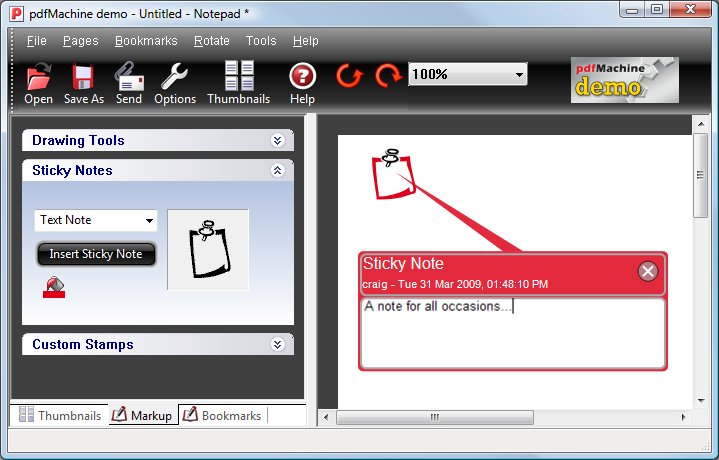Rotate page clockwise
The width and height of the screenshot is (719, 460).
pyautogui.click(x=388, y=76)
